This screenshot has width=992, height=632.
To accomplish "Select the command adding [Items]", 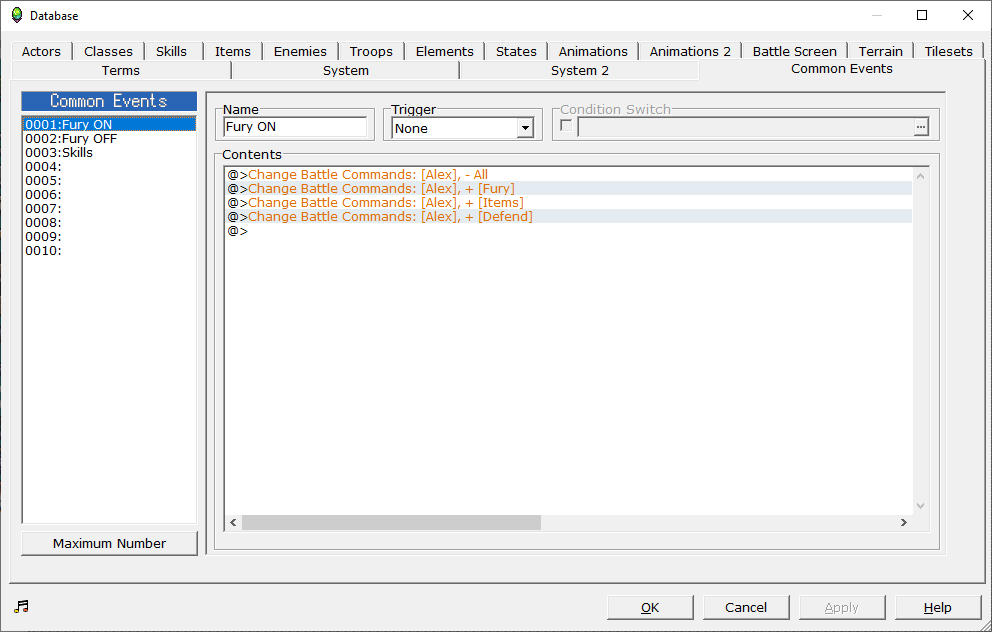I will pos(569,202).
